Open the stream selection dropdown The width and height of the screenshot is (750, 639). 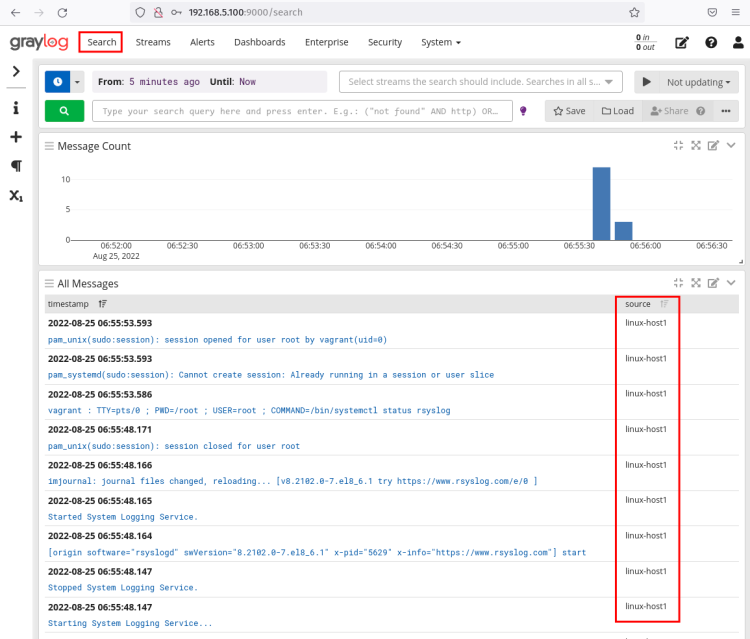pos(481,82)
